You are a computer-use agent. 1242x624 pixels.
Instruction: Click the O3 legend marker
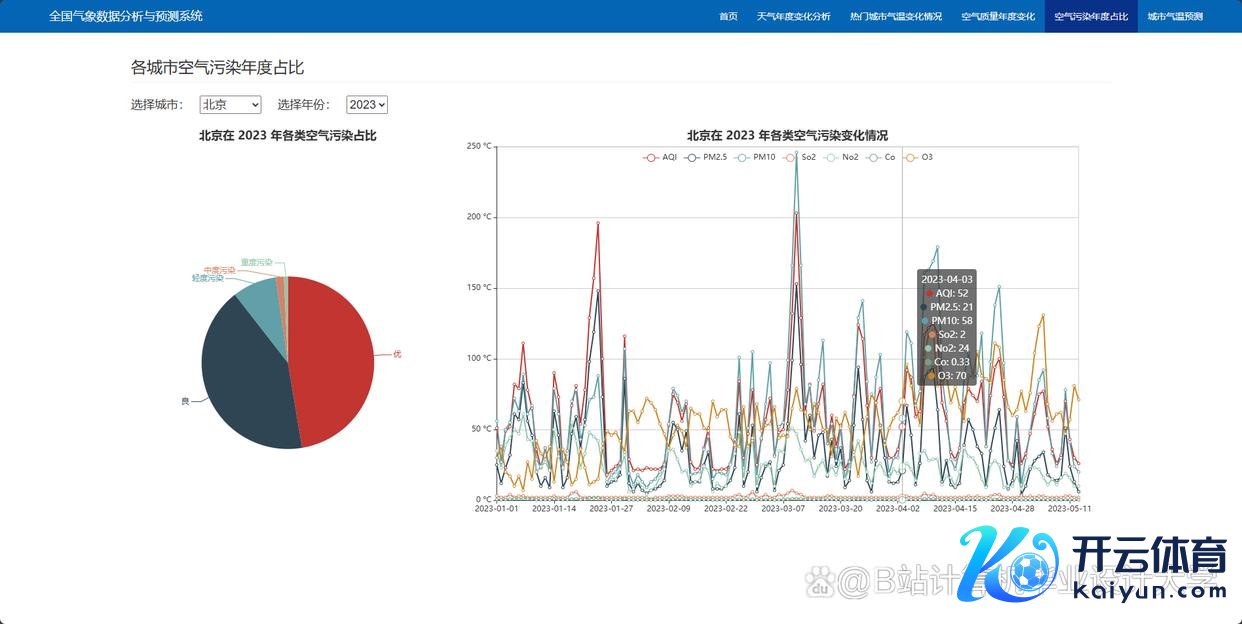pos(918,157)
